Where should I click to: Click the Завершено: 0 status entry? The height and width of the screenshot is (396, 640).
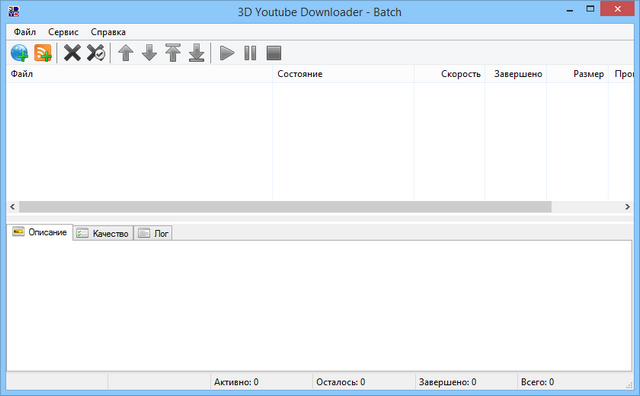coord(447,382)
